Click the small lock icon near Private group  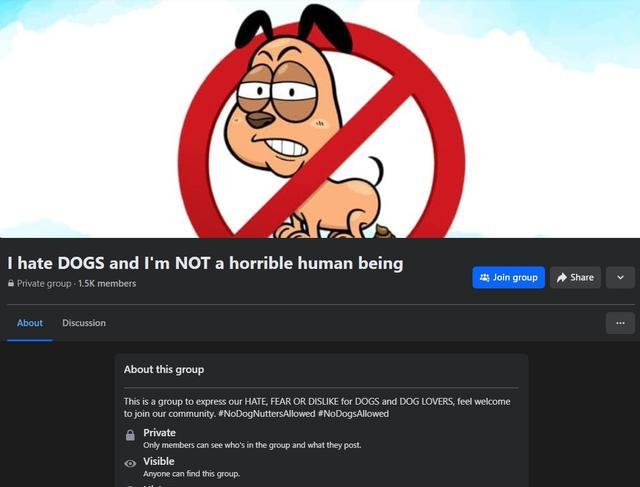pyautogui.click(x=11, y=283)
